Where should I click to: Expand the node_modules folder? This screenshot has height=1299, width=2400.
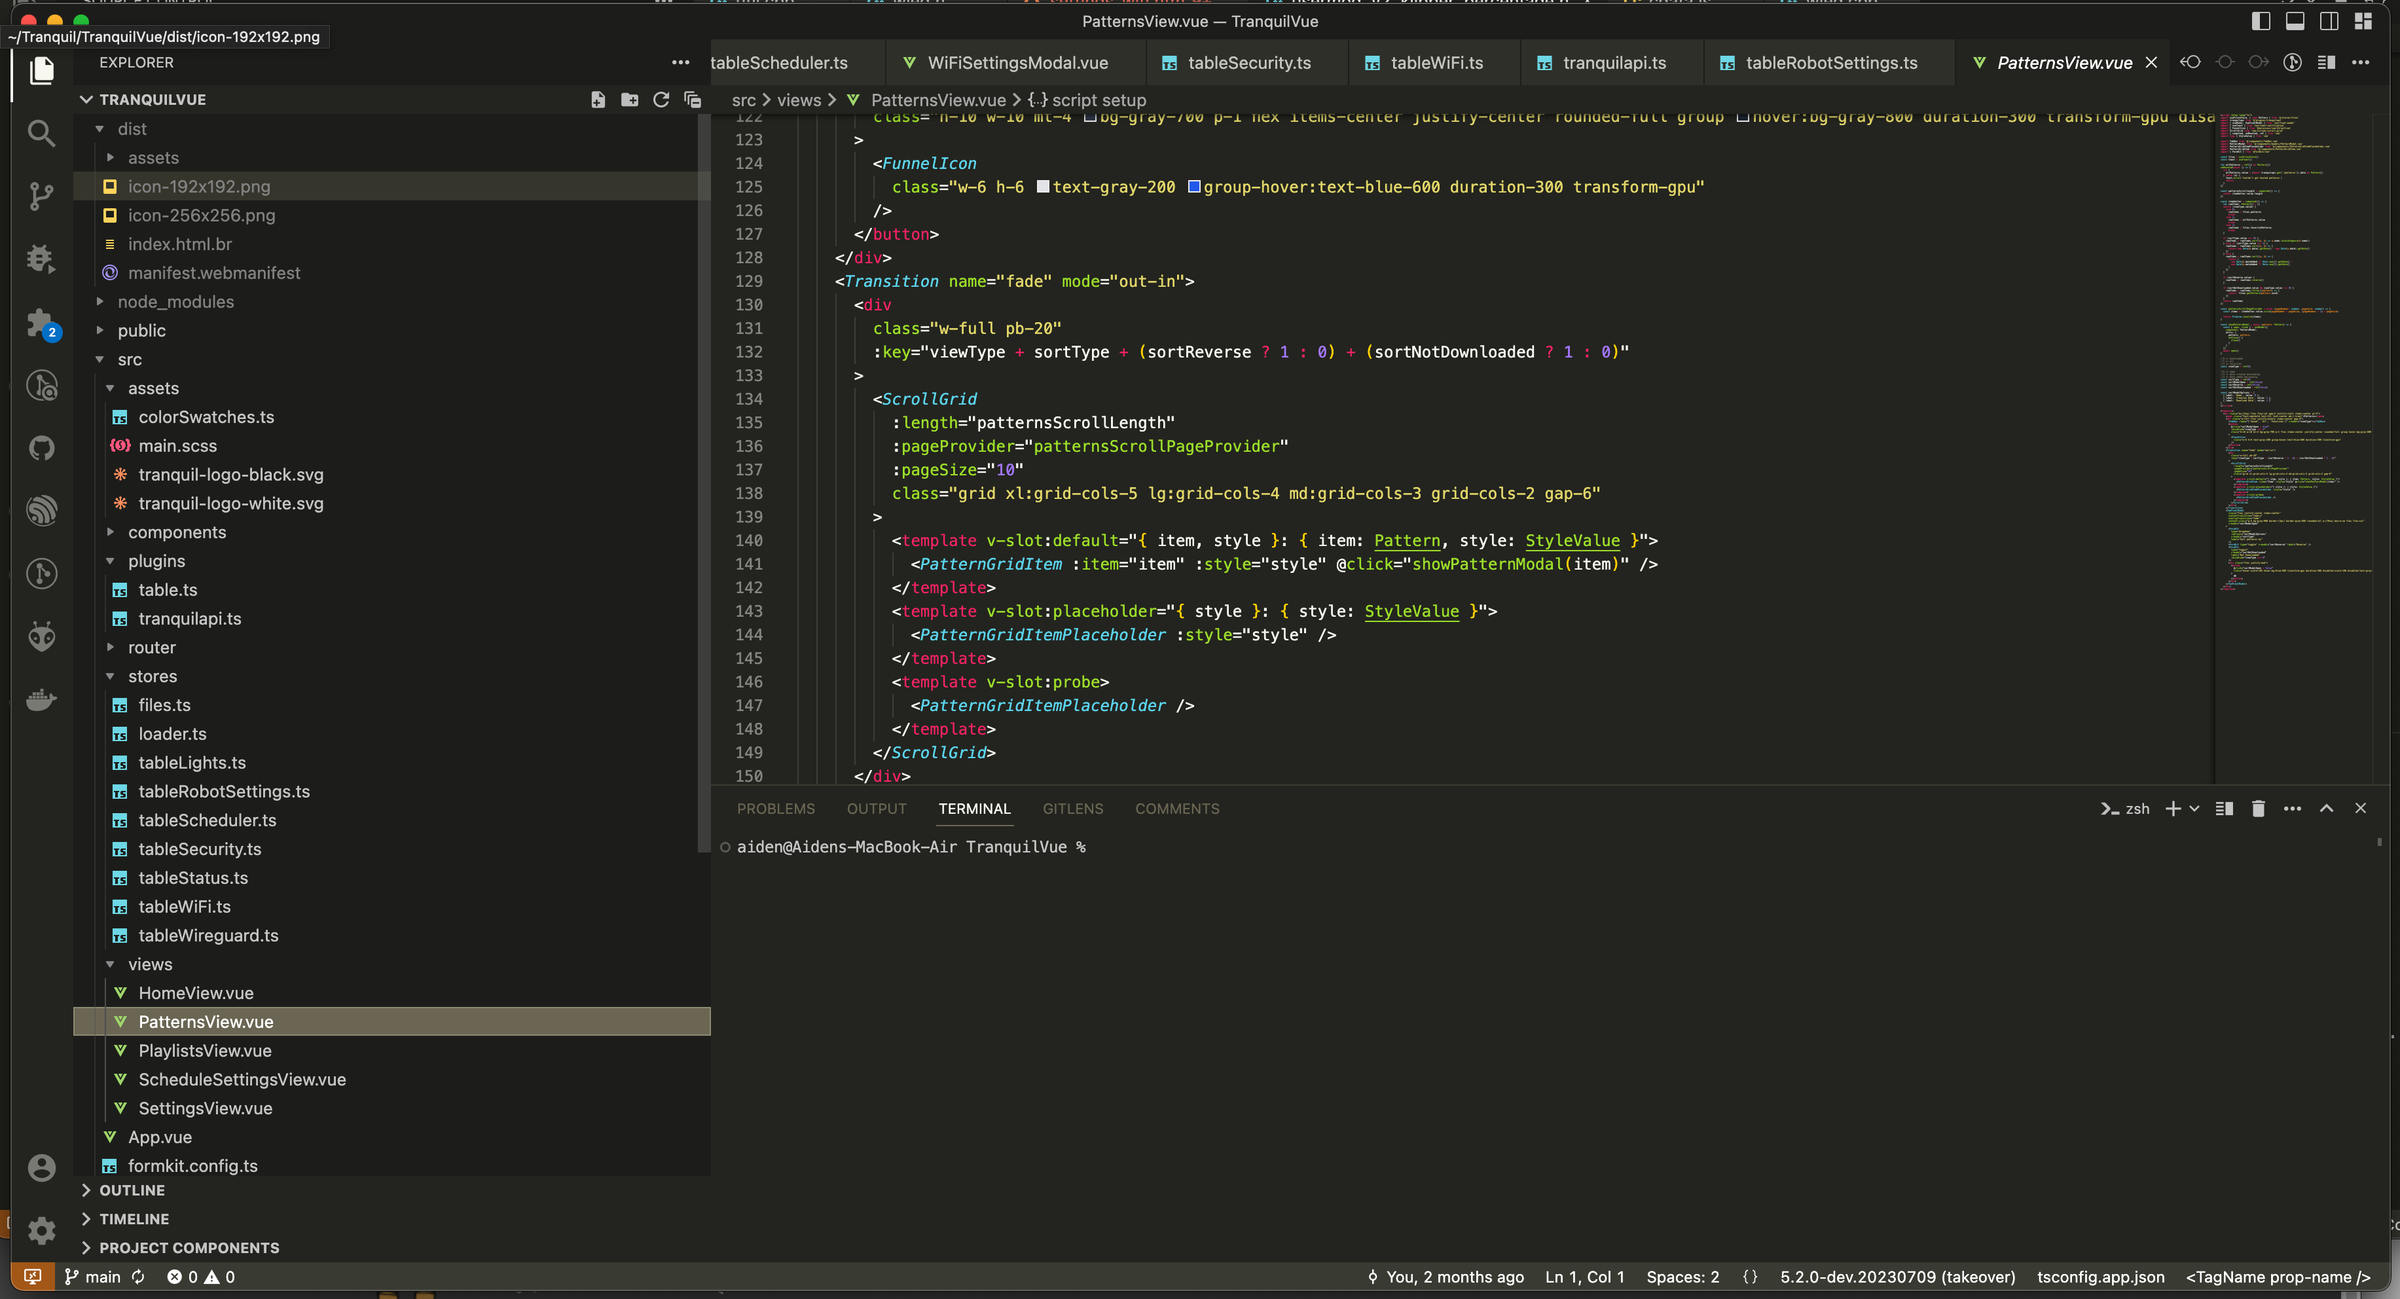[175, 302]
